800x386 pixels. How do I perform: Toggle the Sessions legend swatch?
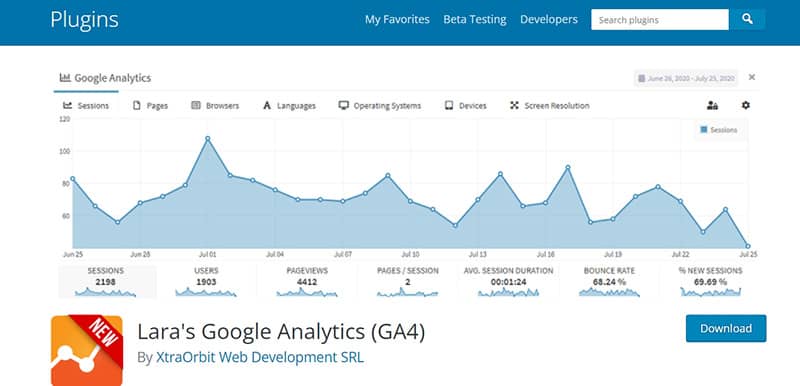pos(704,130)
